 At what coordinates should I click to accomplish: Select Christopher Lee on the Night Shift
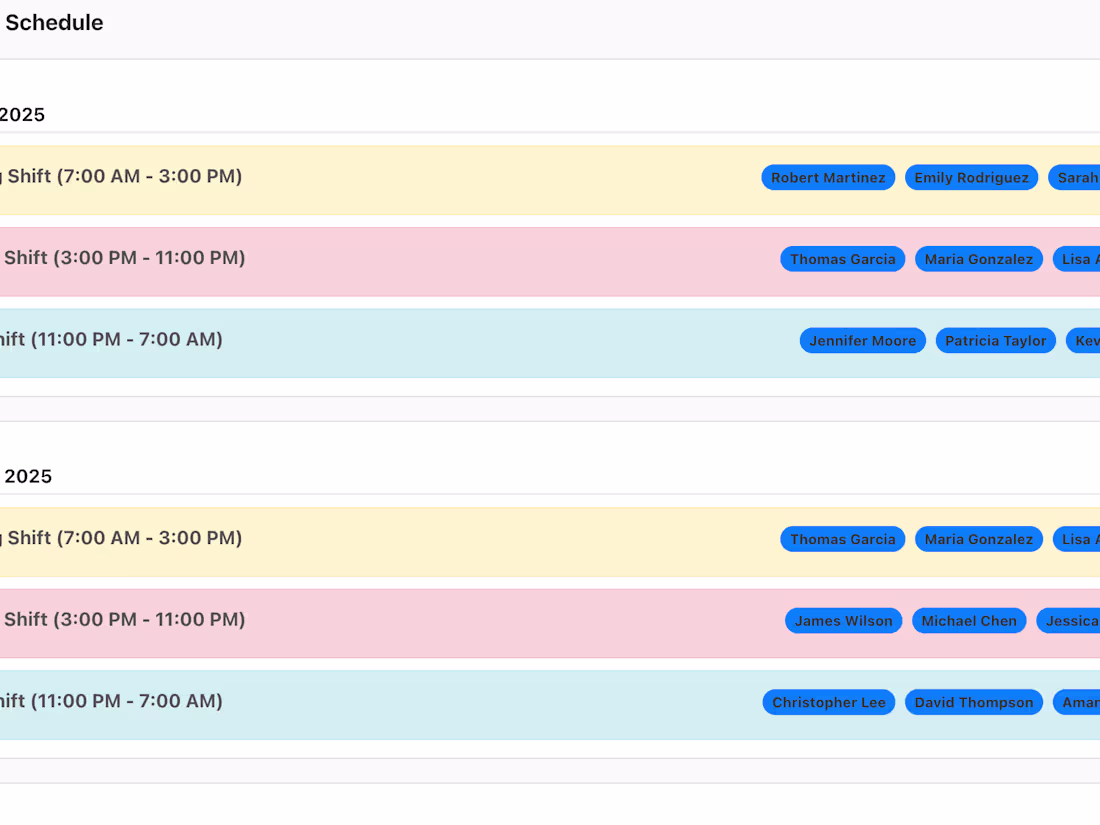point(828,702)
